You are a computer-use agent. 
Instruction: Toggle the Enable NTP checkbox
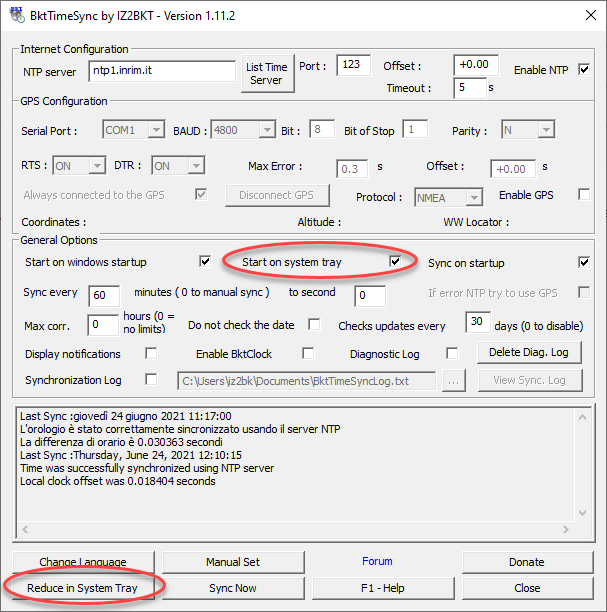point(584,69)
